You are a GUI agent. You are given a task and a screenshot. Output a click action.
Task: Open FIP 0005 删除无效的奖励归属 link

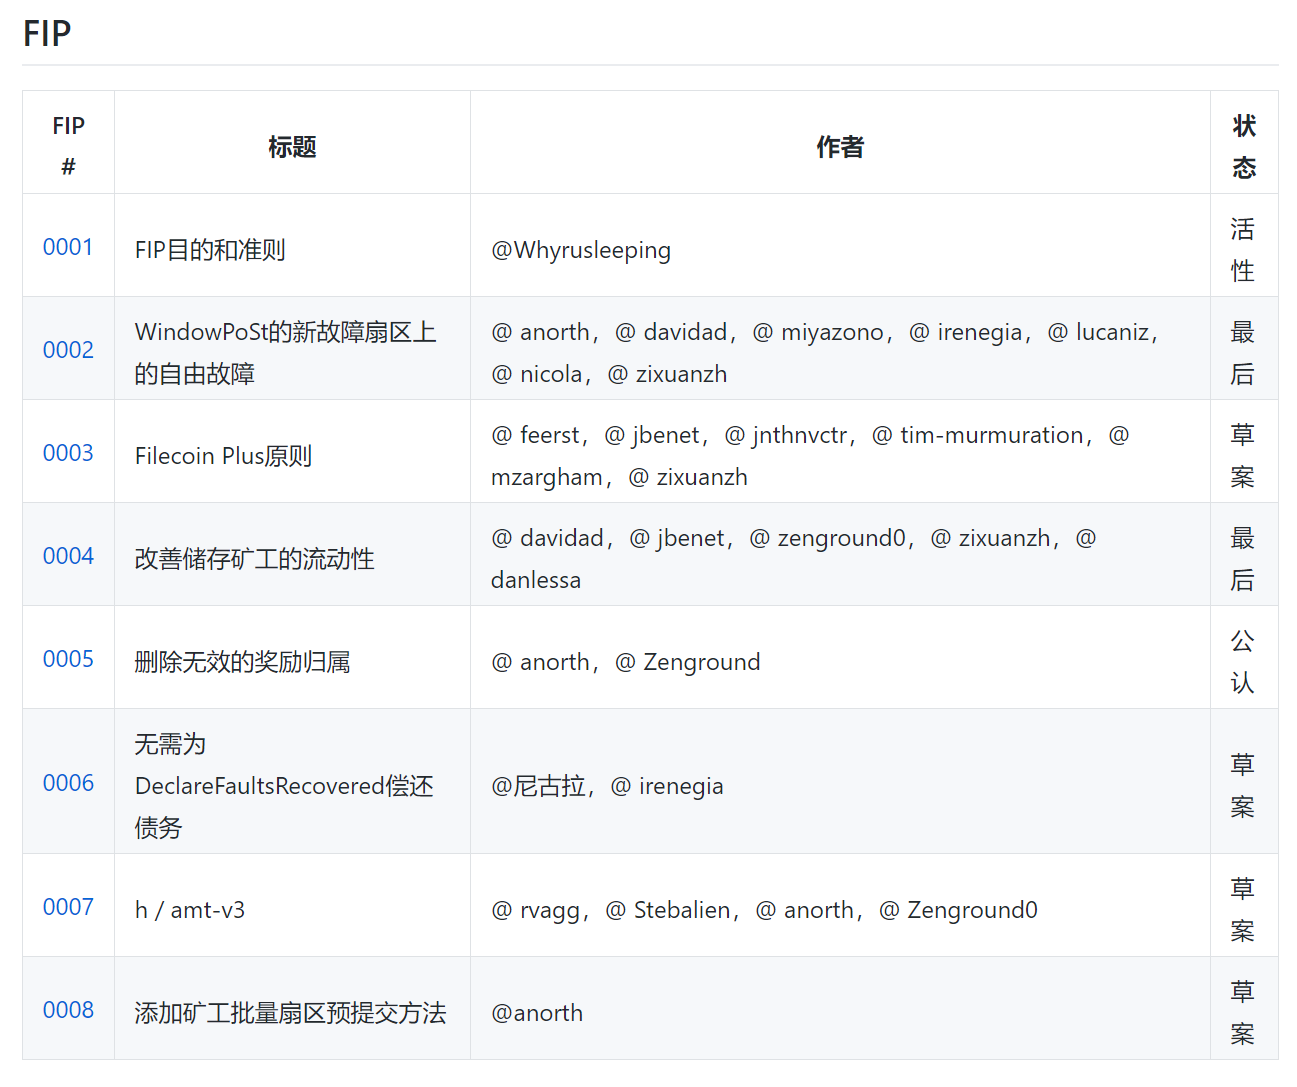click(67, 659)
